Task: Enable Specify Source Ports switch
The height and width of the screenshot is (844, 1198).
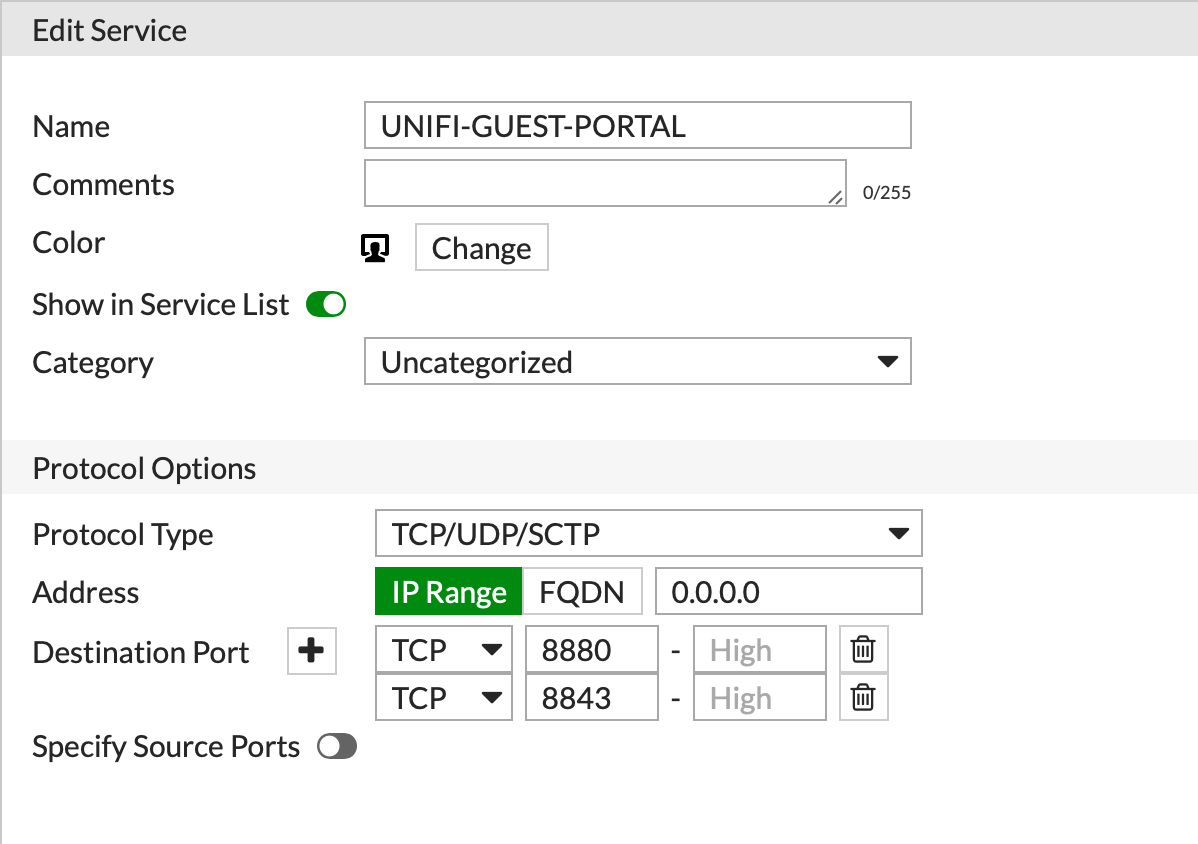Action: click(x=338, y=746)
